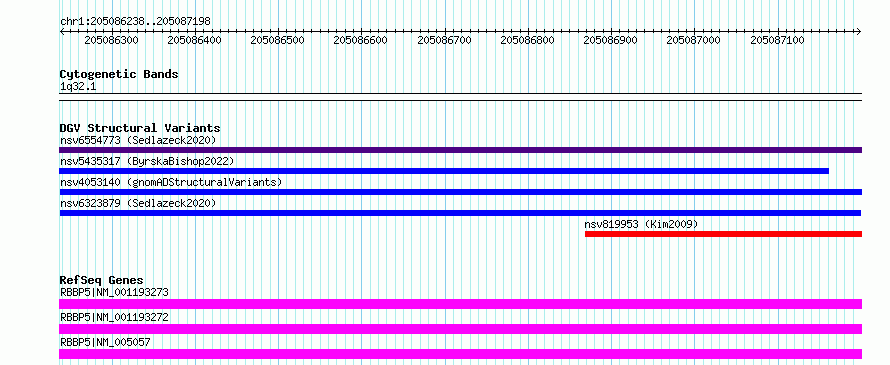Select the blue nsv6323879 variant bar
This screenshot has width=890, height=365.
pos(460,213)
